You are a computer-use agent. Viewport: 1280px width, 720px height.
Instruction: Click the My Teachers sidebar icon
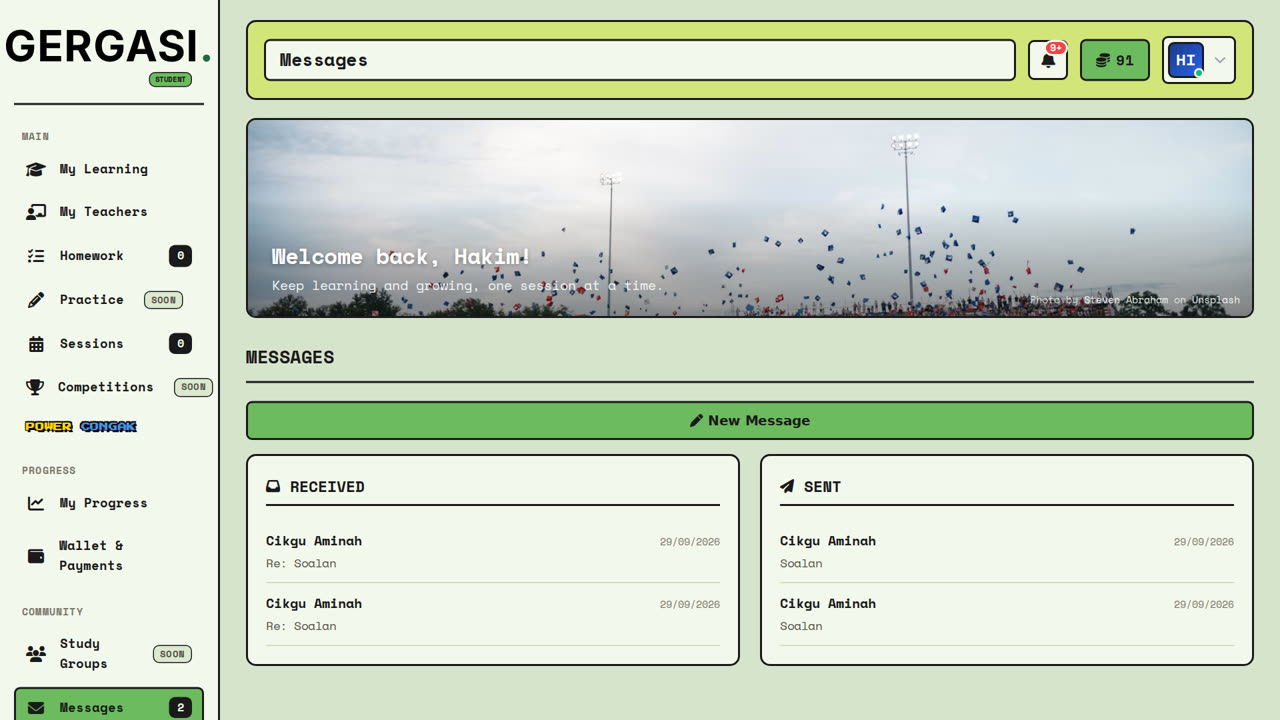pos(36,212)
